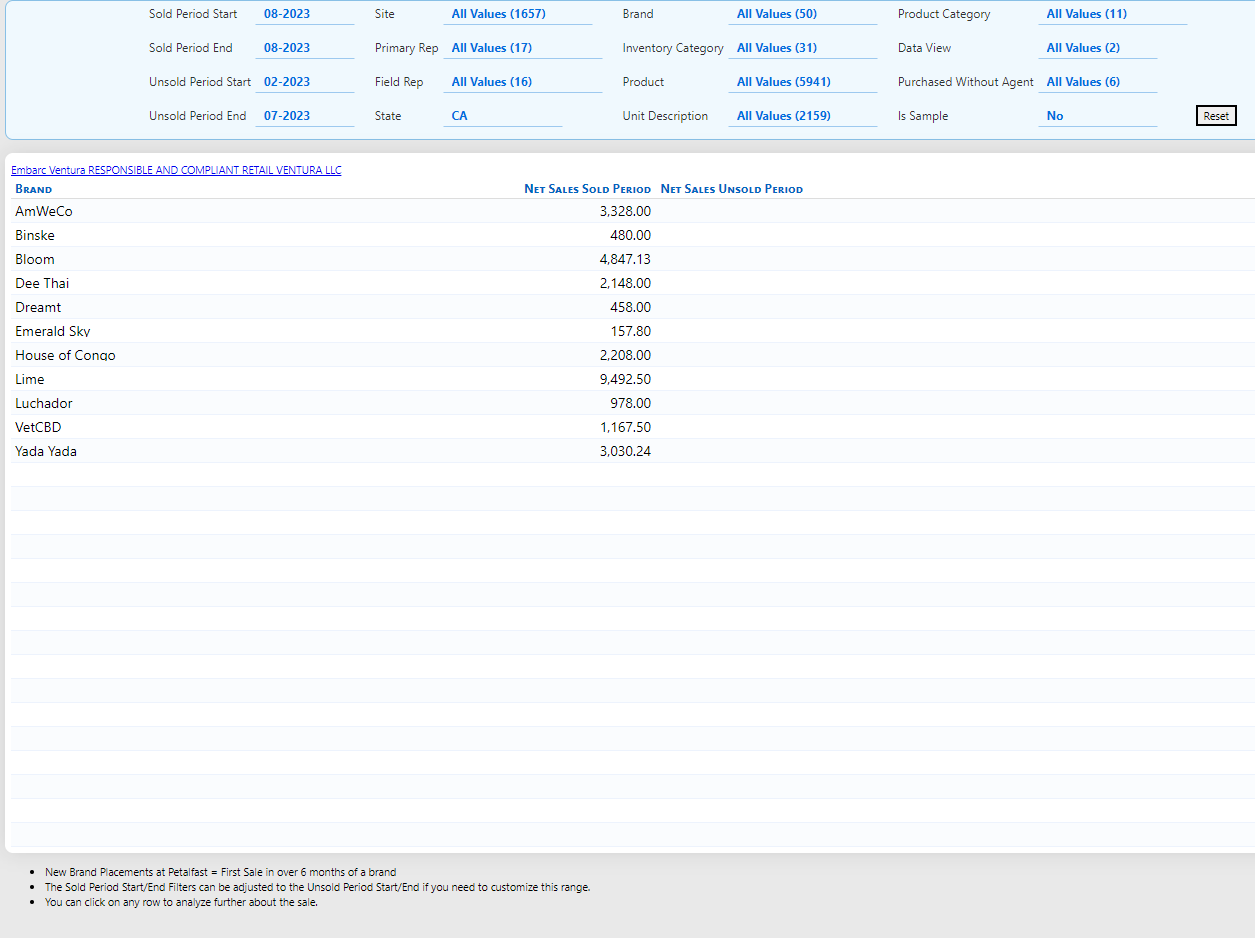
Task: Select the Yada Yada brand row
Action: (x=46, y=451)
